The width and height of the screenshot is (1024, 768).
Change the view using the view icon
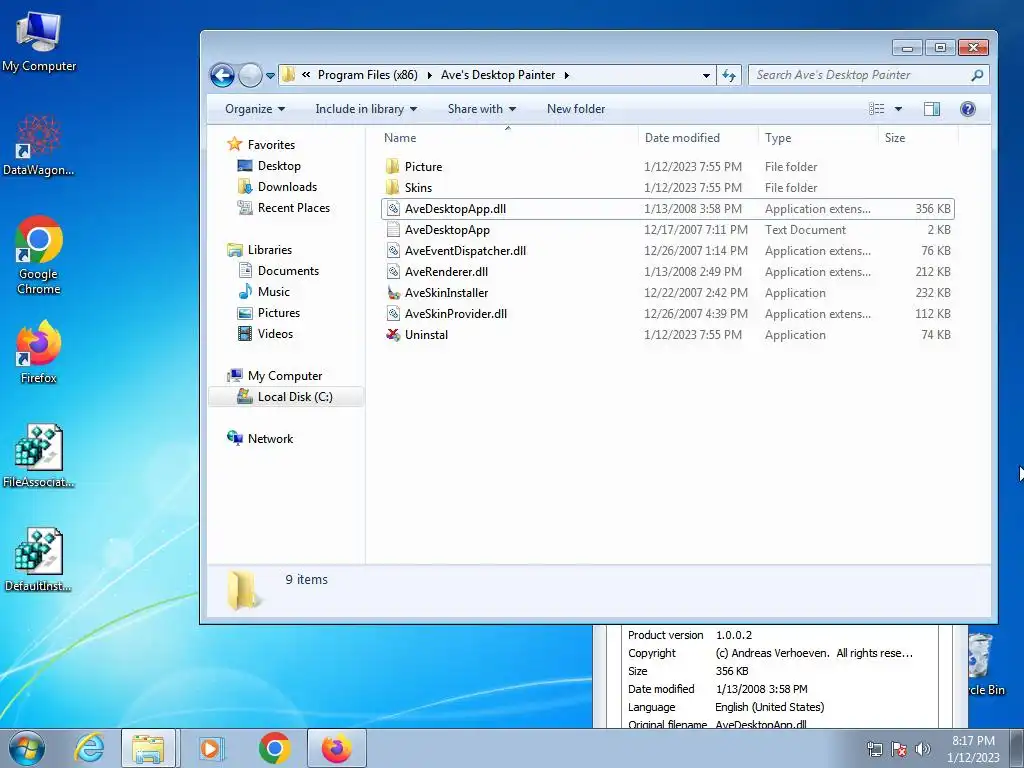(876, 109)
